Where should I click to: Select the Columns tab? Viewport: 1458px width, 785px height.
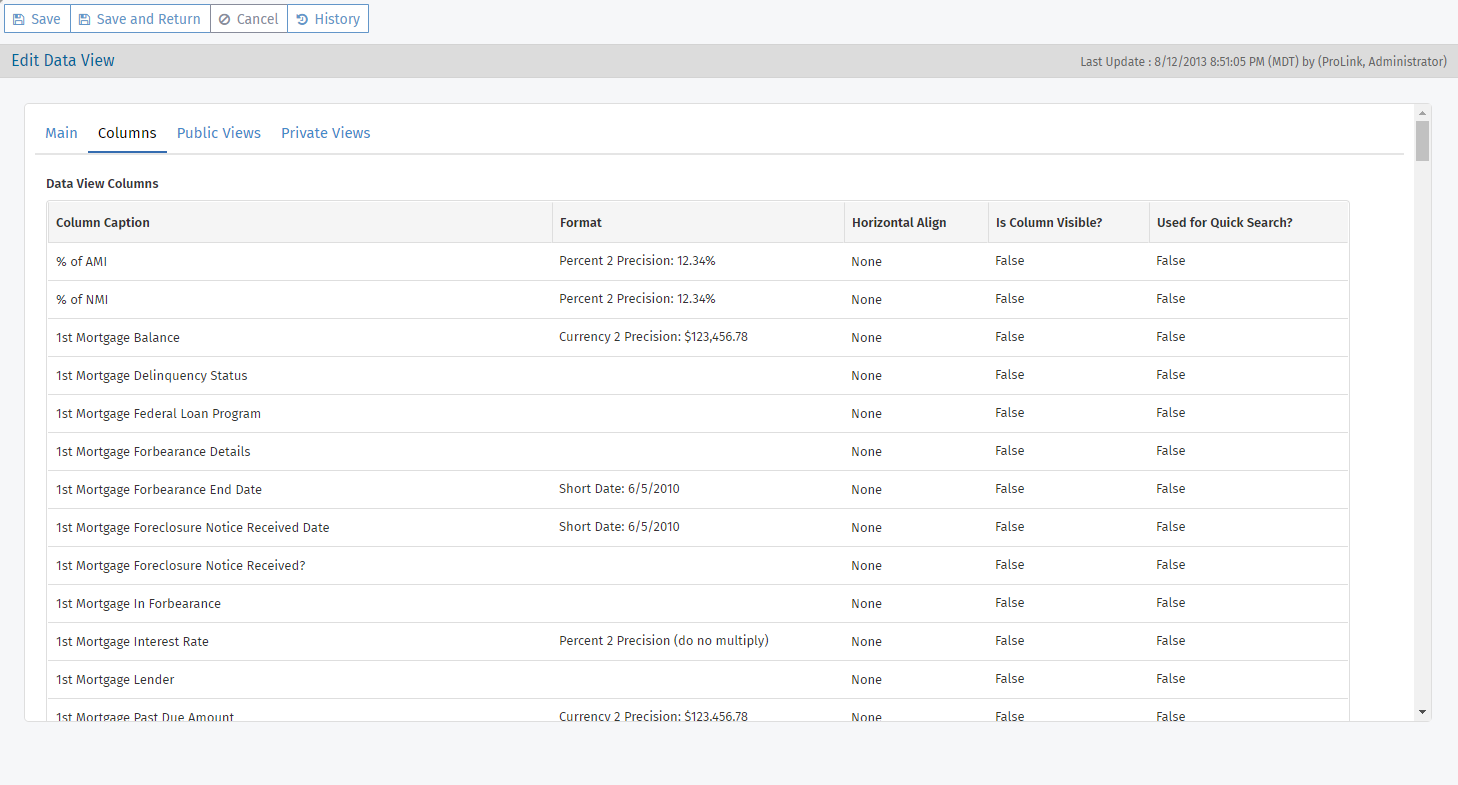(127, 133)
